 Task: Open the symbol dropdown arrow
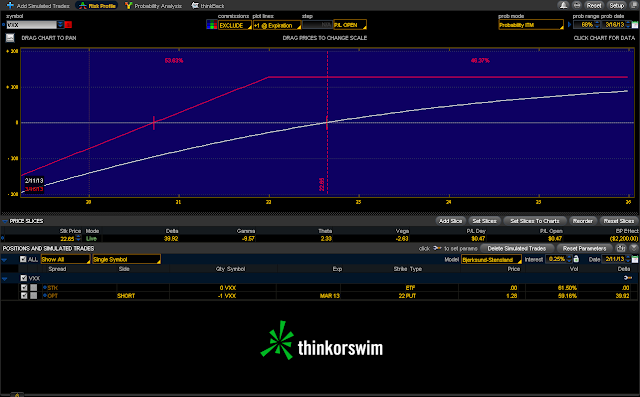tap(60, 25)
